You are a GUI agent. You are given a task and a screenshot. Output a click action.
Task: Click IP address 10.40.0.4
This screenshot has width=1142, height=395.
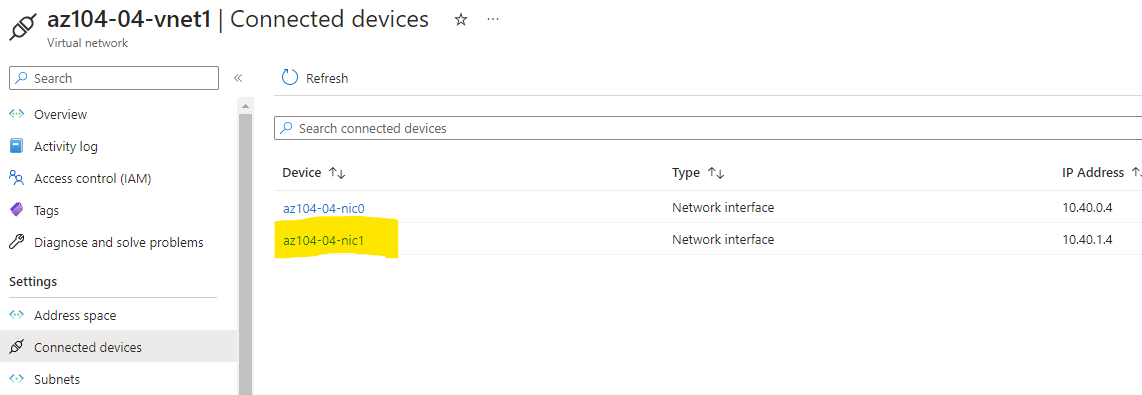coord(1087,208)
